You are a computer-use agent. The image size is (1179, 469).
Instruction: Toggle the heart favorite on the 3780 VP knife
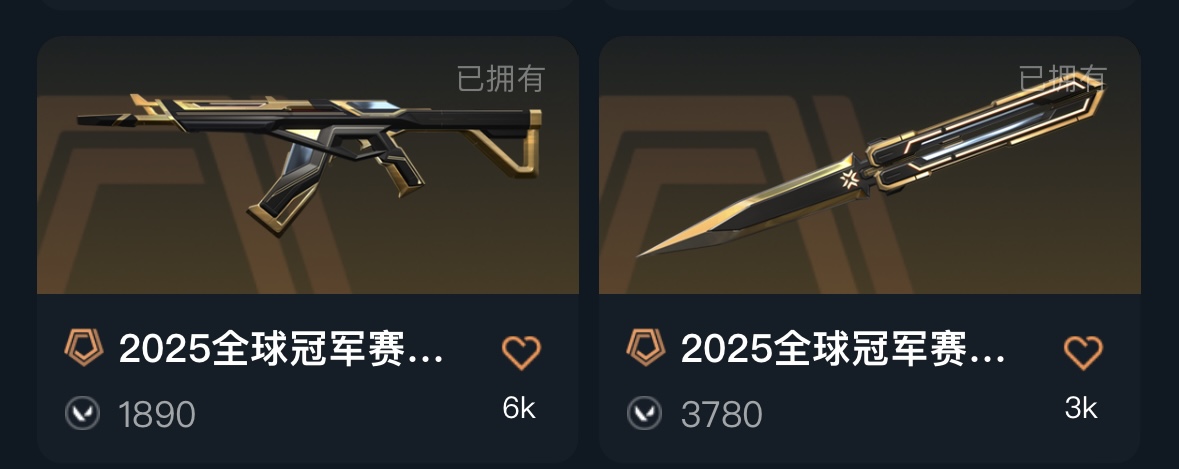click(1084, 353)
